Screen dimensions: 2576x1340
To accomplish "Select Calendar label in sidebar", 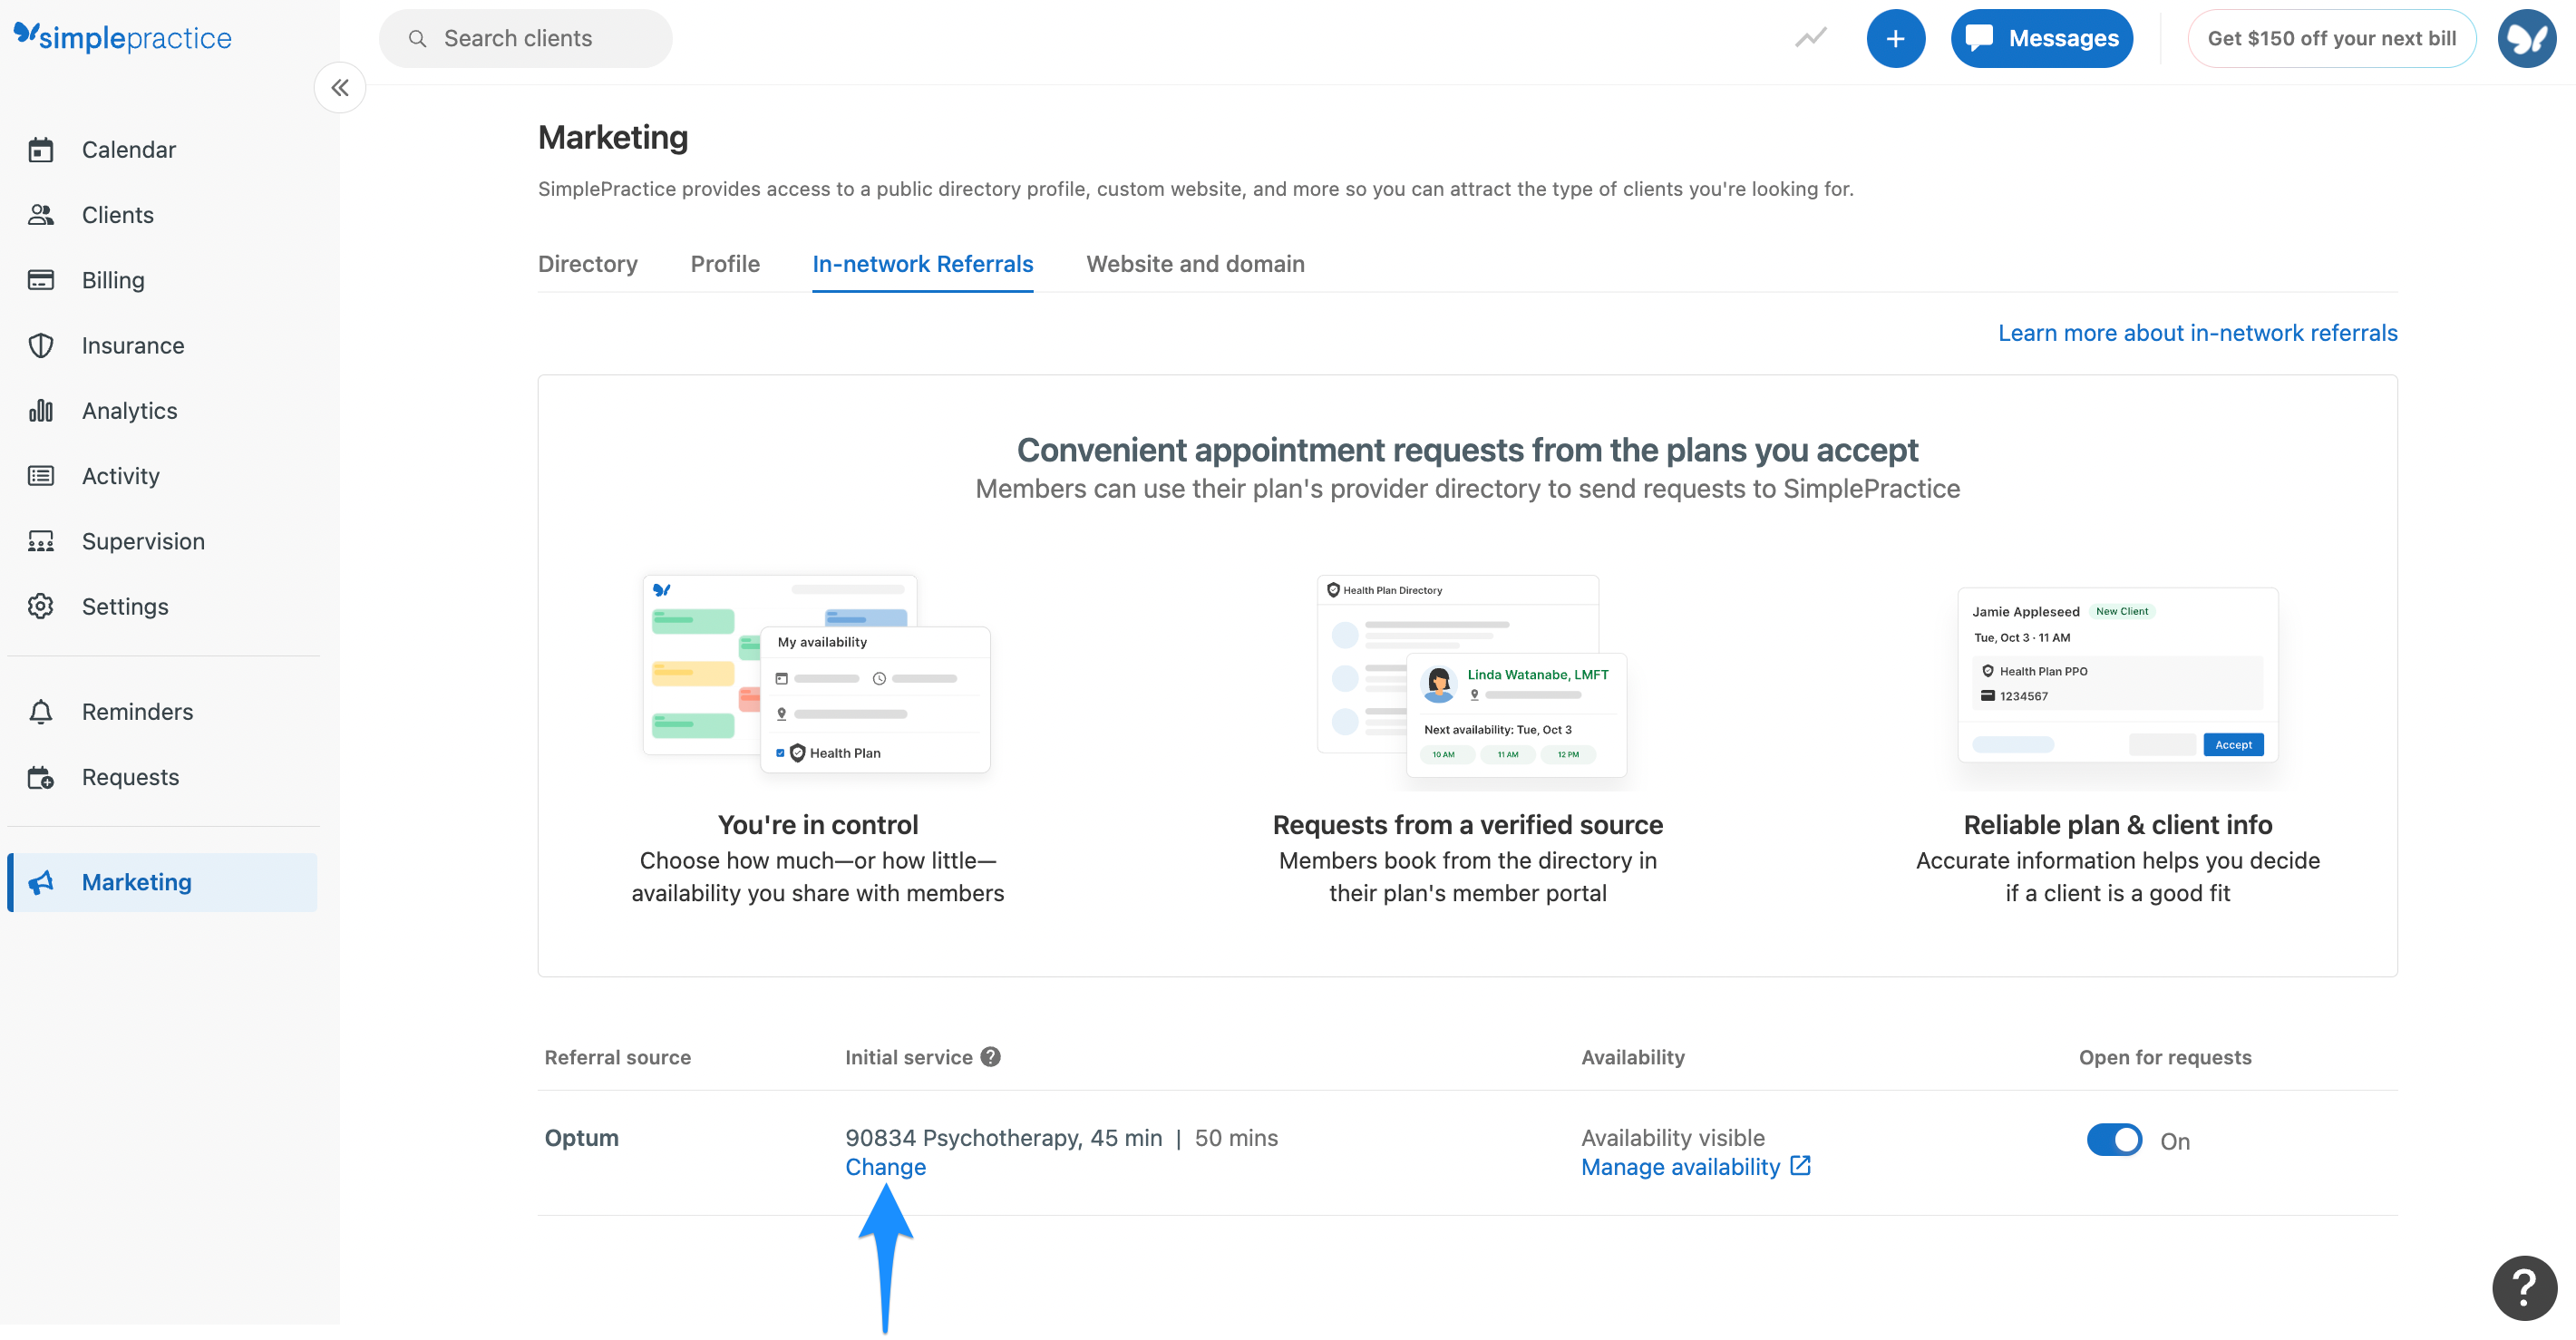I will pos(129,150).
